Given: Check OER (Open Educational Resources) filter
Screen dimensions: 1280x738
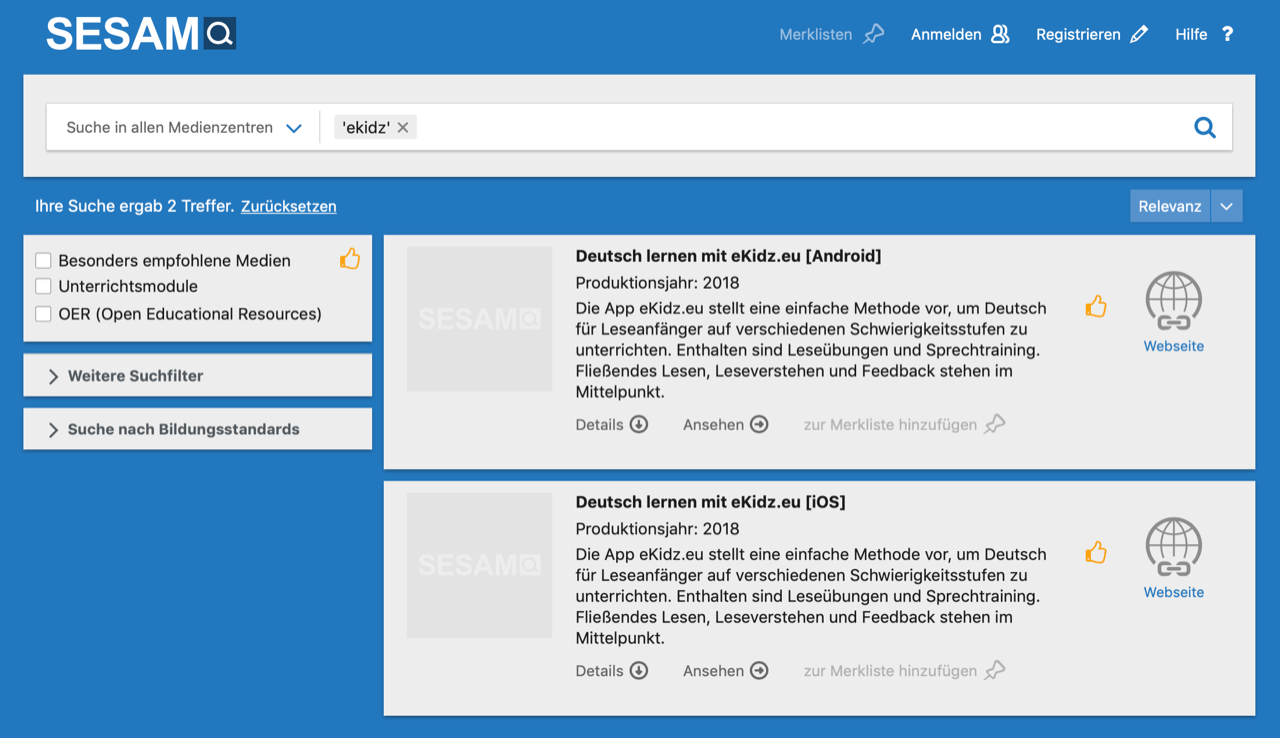Looking at the screenshot, I should click(x=43, y=314).
